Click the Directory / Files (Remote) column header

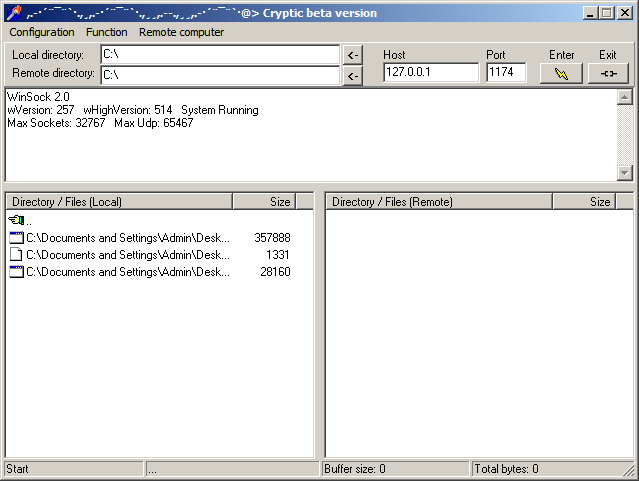pyautogui.click(x=439, y=202)
